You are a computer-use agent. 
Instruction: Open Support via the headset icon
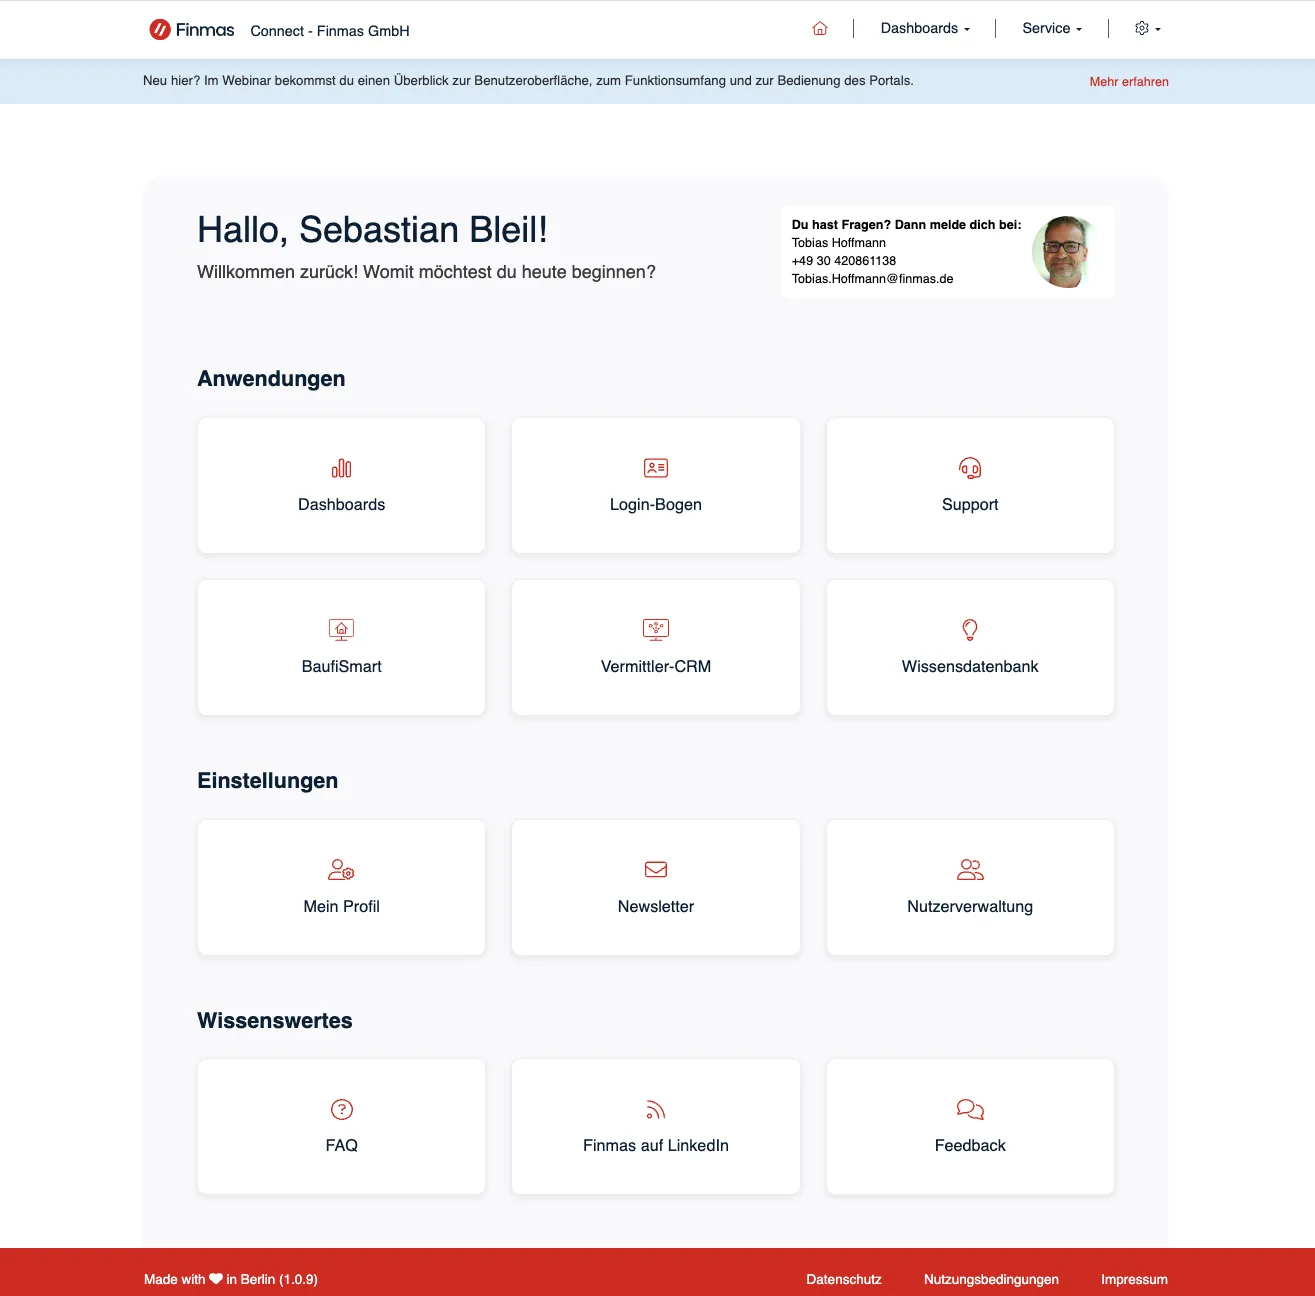pos(970,468)
